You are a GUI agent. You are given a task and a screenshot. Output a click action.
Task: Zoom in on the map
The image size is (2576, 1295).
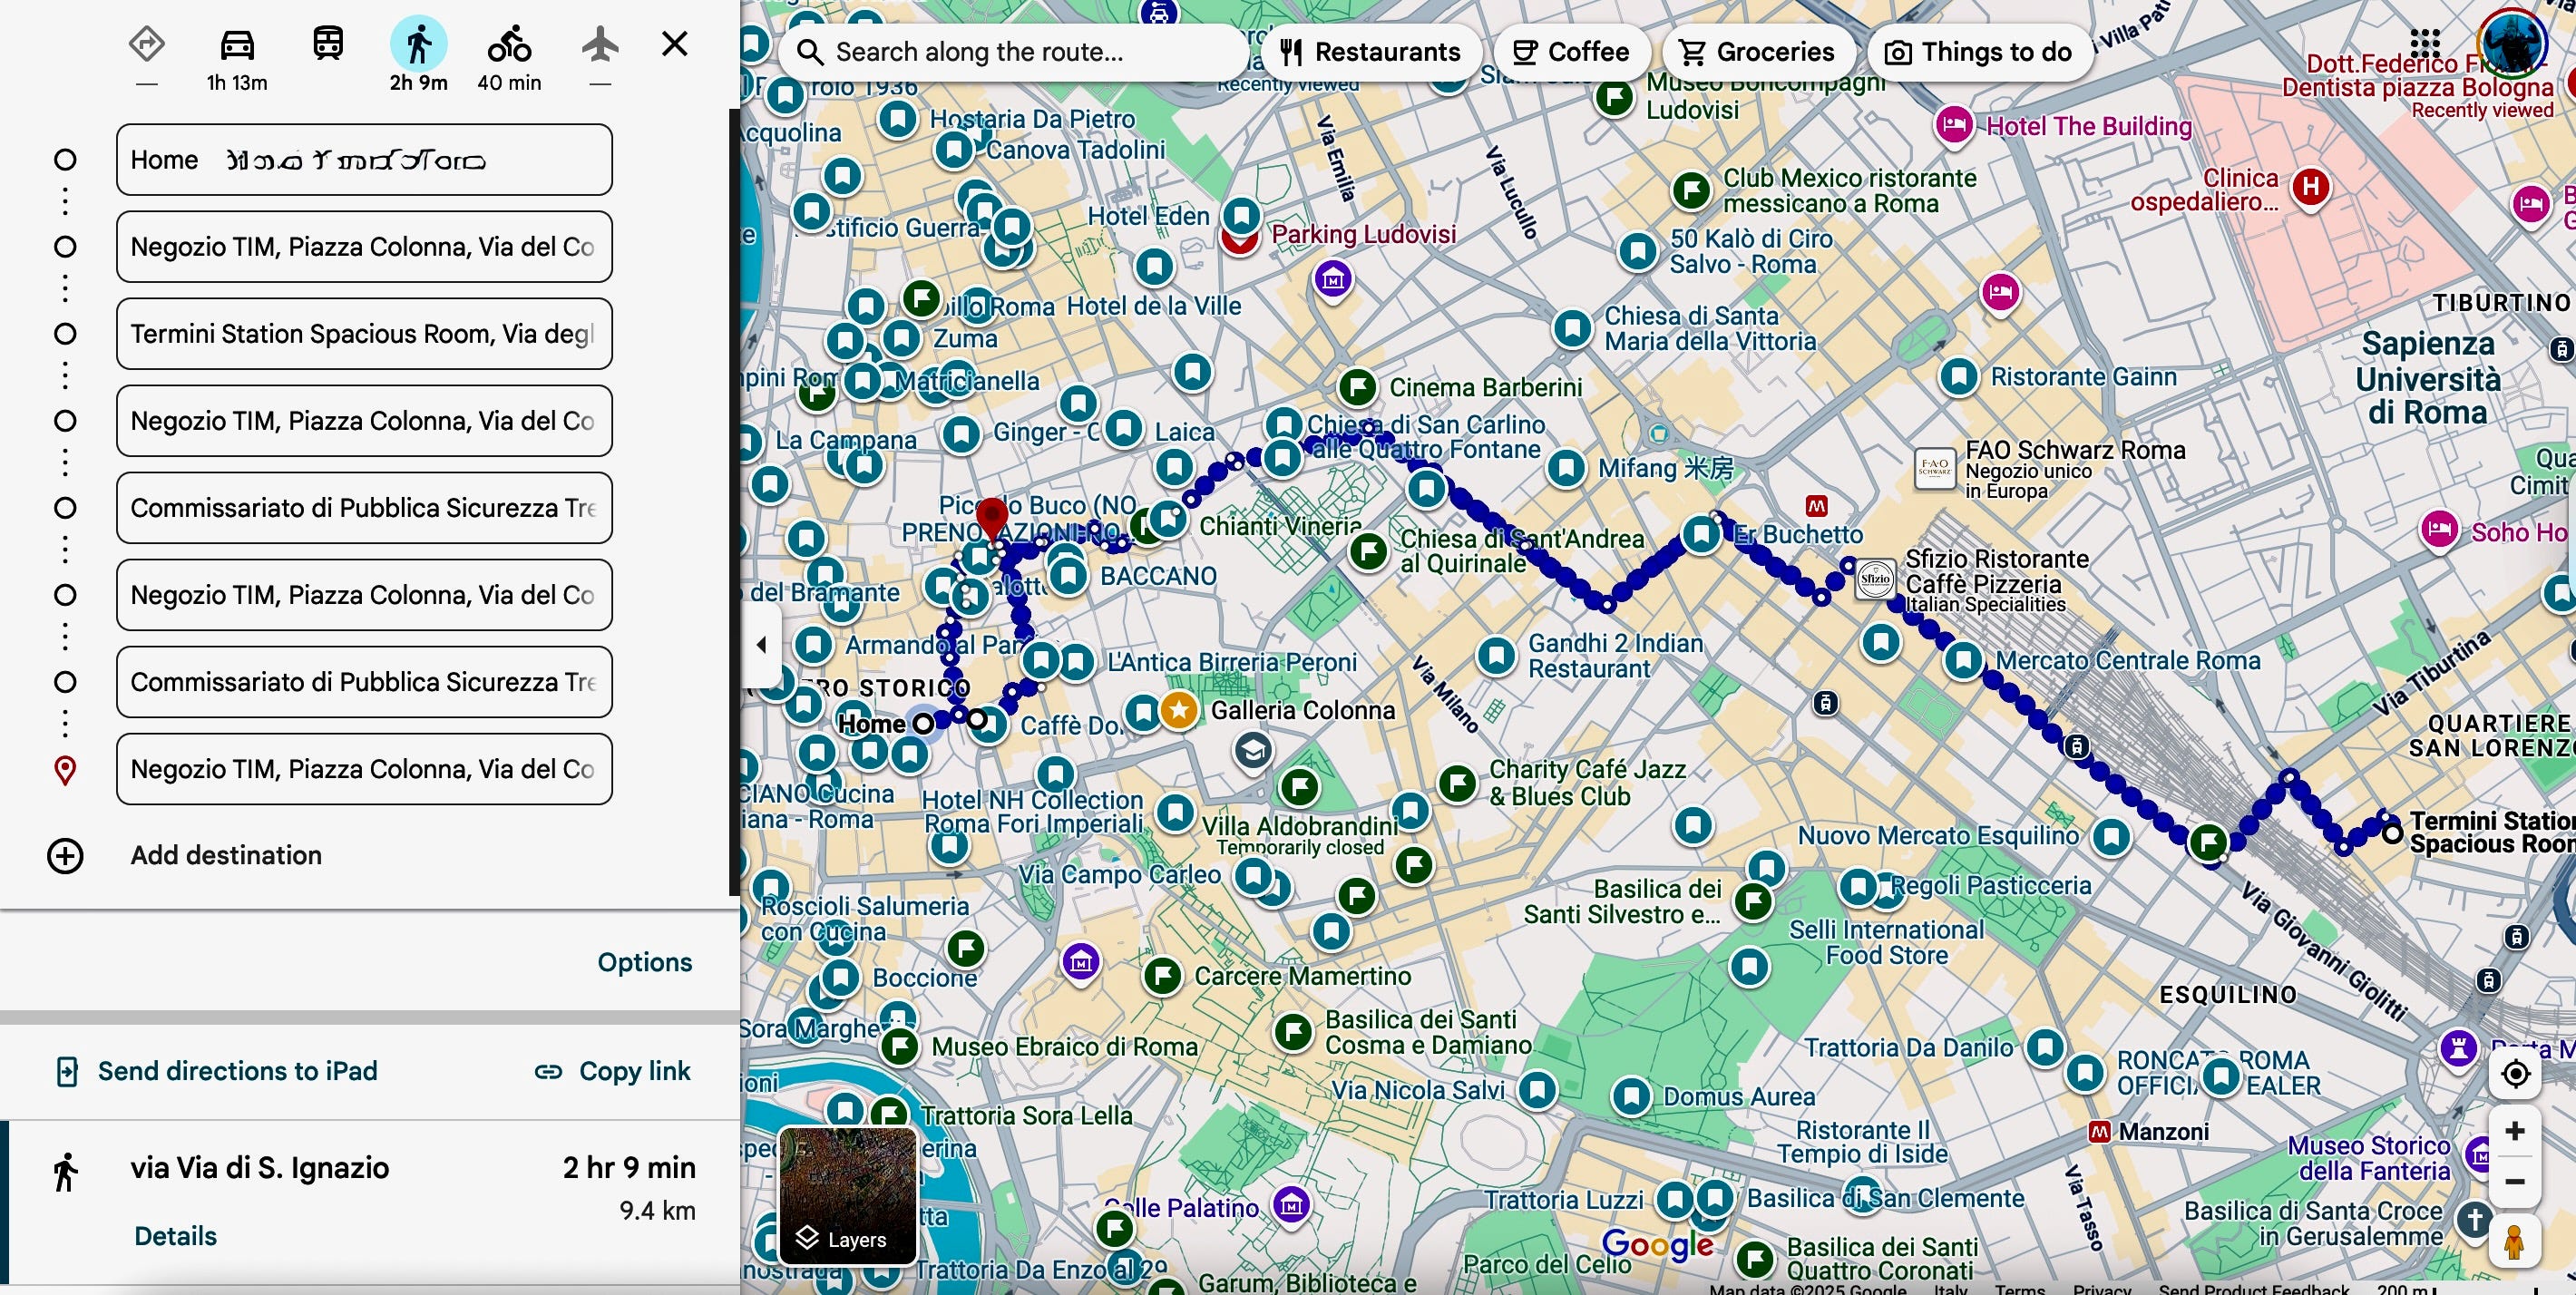pyautogui.click(x=2515, y=1131)
